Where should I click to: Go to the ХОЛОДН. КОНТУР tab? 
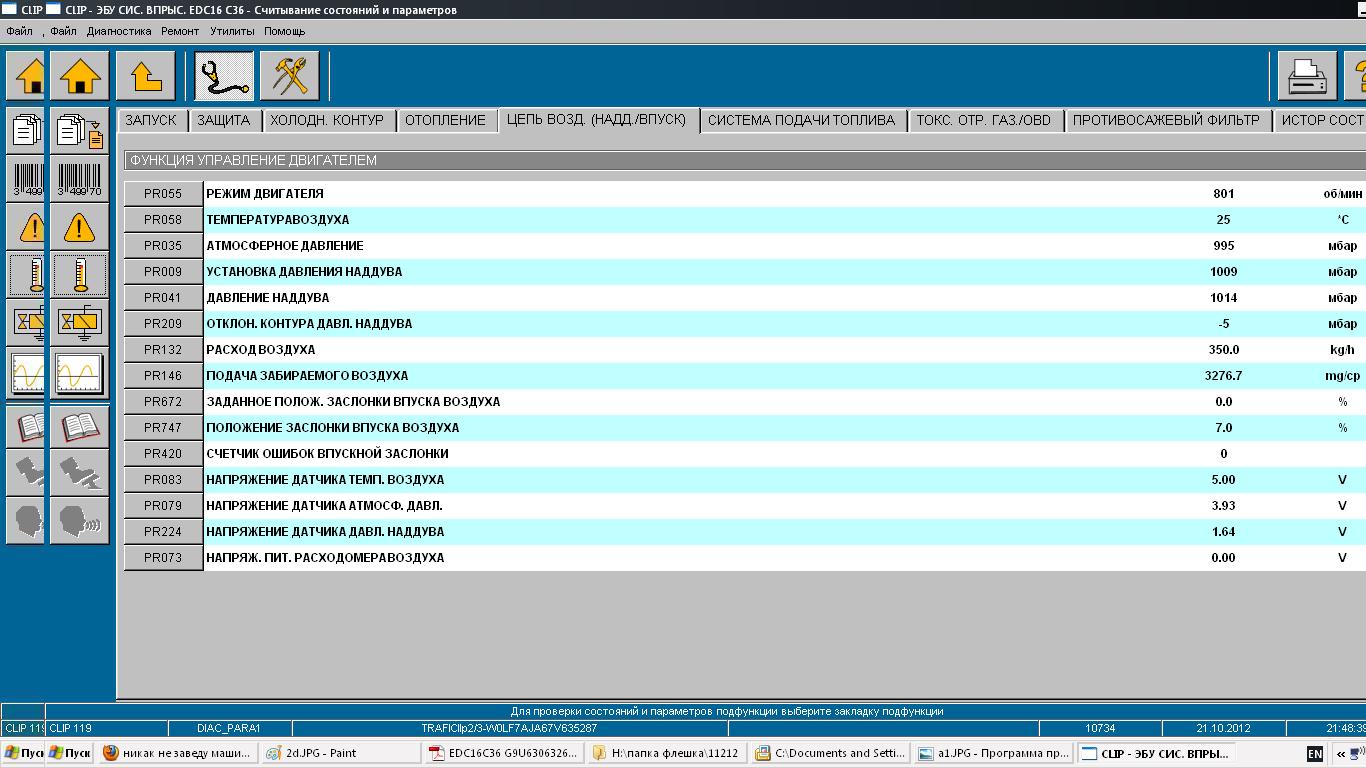pyautogui.click(x=327, y=120)
